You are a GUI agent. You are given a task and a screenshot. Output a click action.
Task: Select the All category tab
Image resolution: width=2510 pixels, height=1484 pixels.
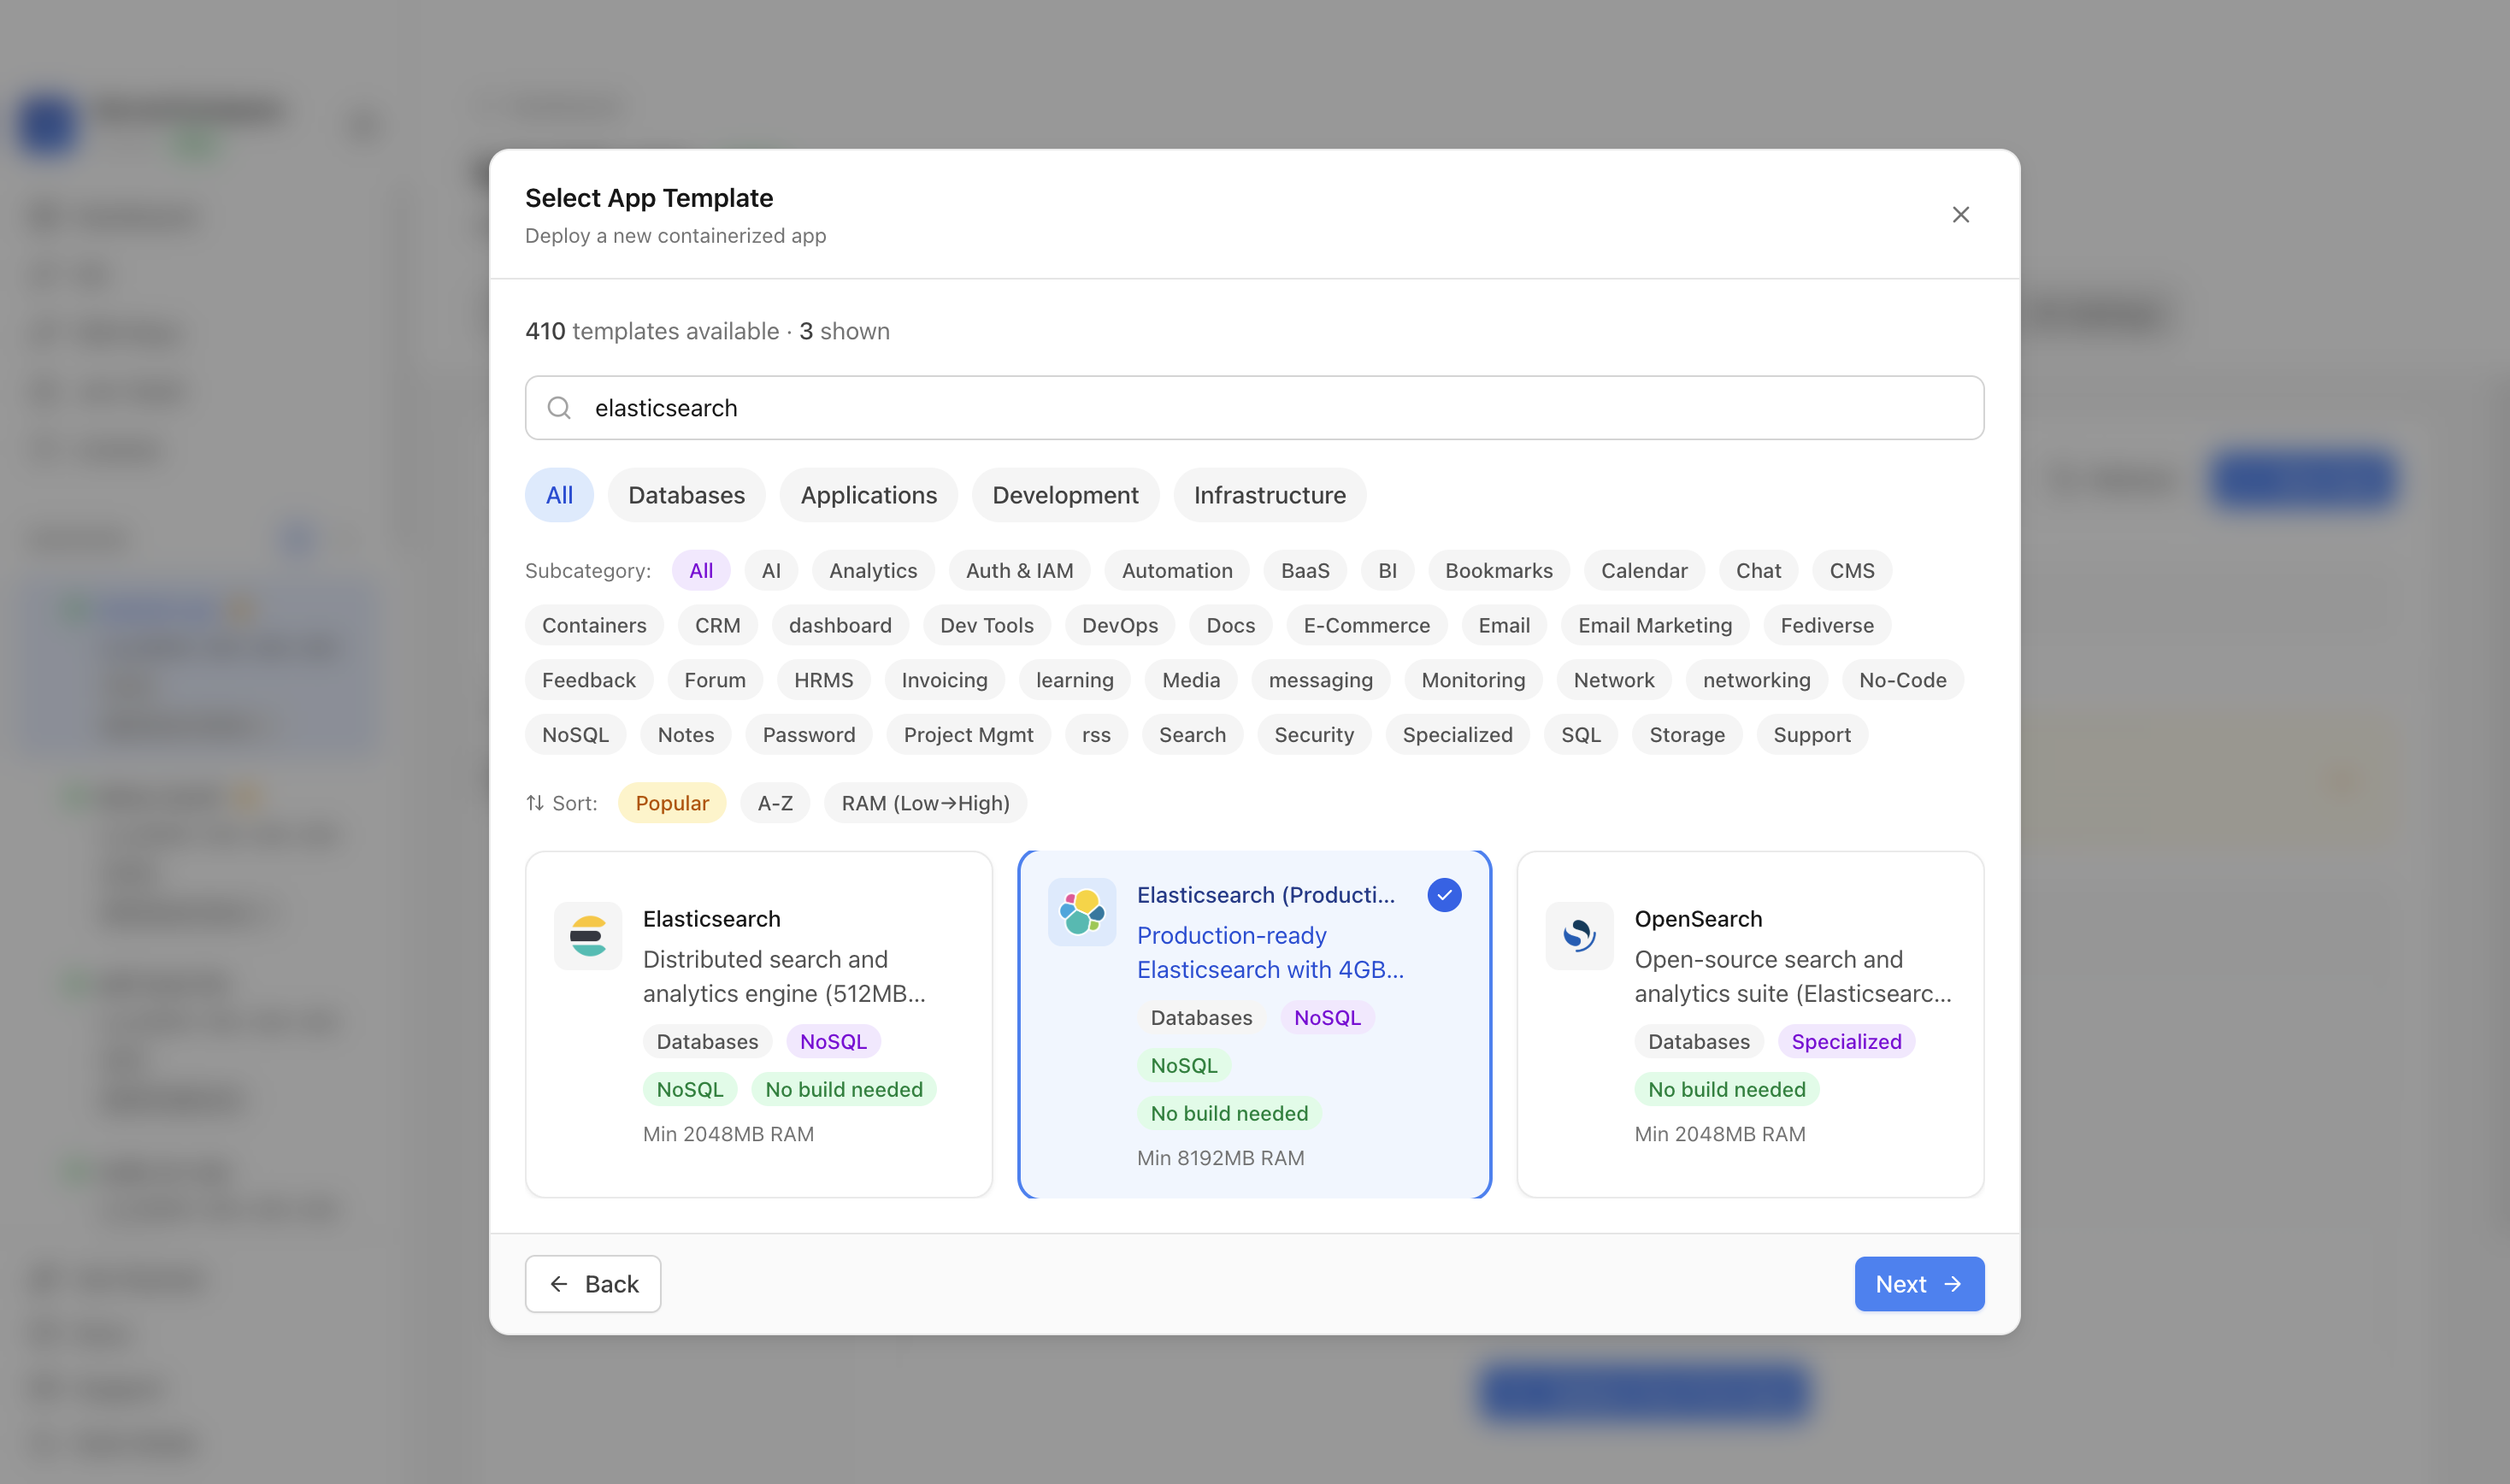[x=559, y=495]
